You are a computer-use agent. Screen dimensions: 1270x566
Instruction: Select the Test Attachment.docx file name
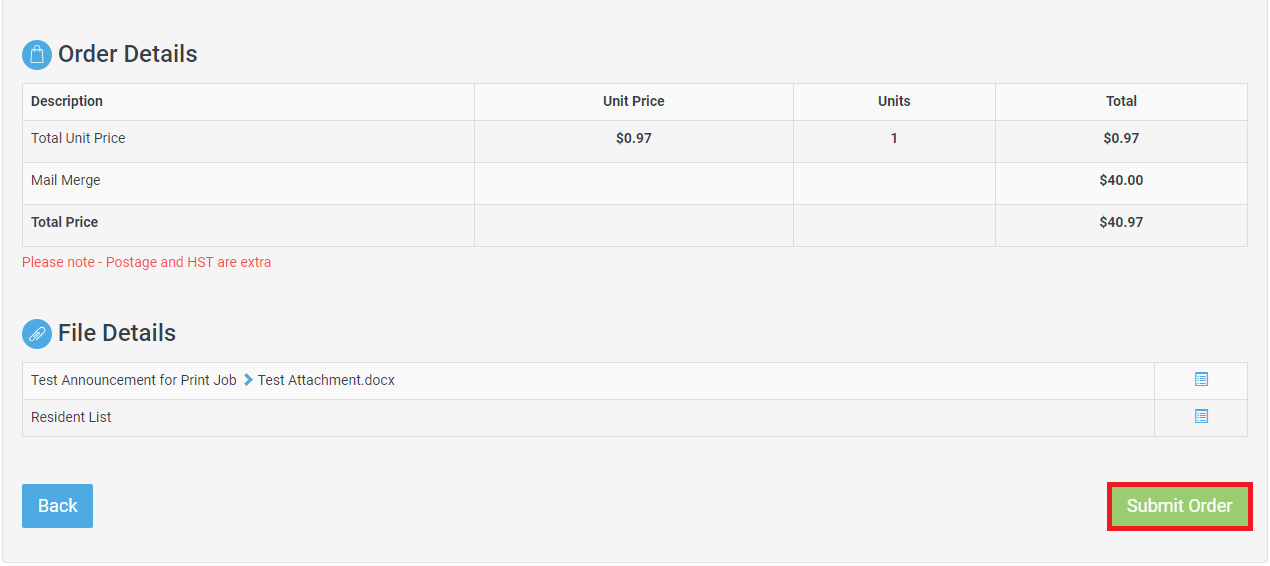[x=326, y=380]
